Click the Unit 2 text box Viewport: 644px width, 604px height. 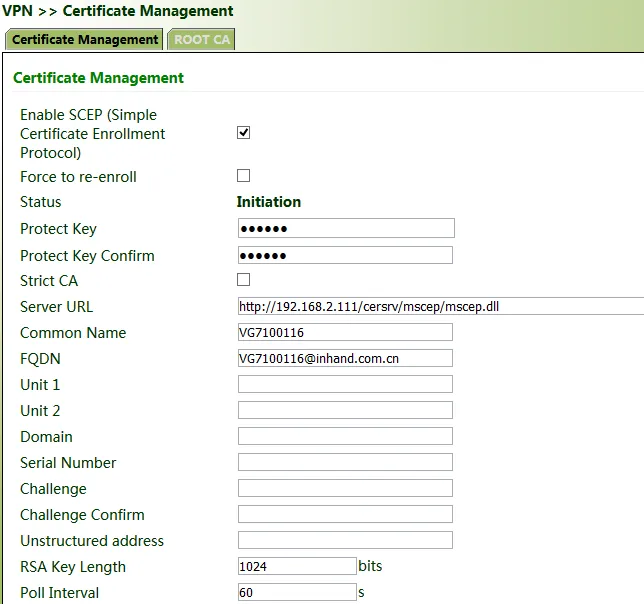pyautogui.click(x=345, y=410)
